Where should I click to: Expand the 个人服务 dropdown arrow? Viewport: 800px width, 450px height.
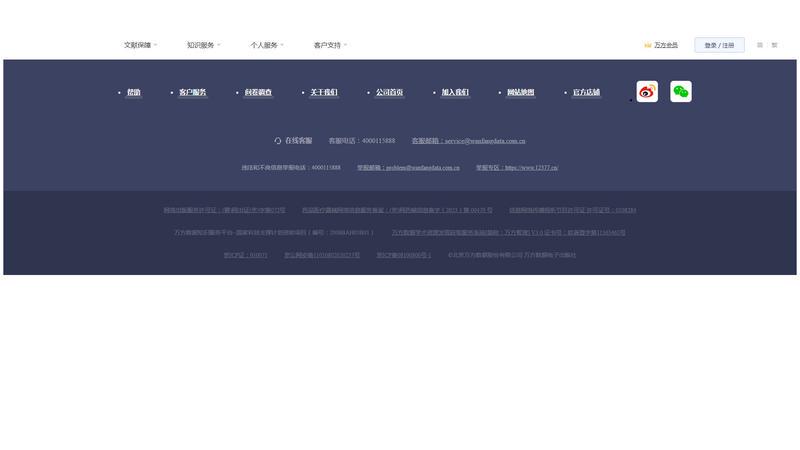282,45
